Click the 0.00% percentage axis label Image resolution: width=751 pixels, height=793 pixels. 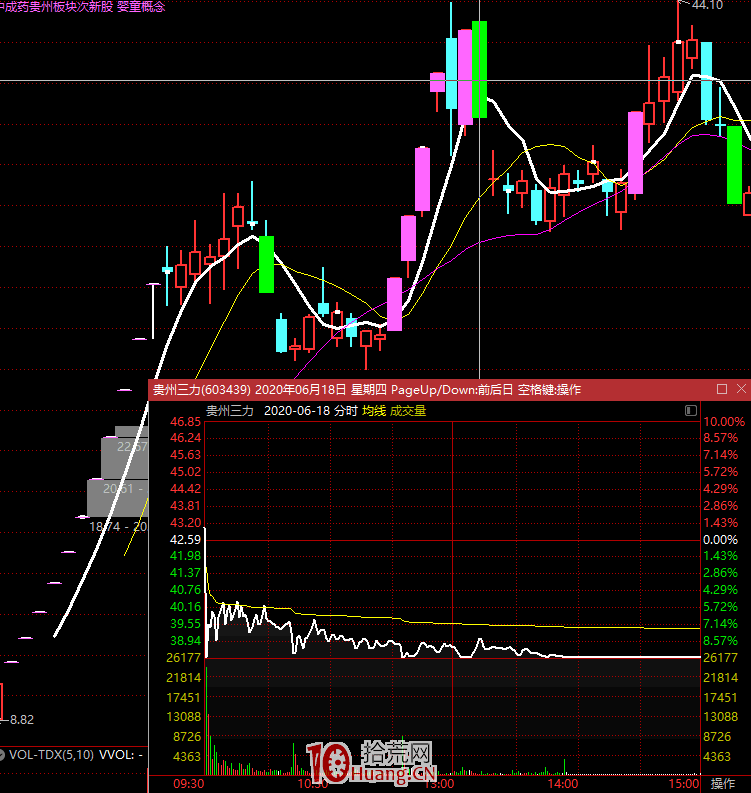[720, 540]
